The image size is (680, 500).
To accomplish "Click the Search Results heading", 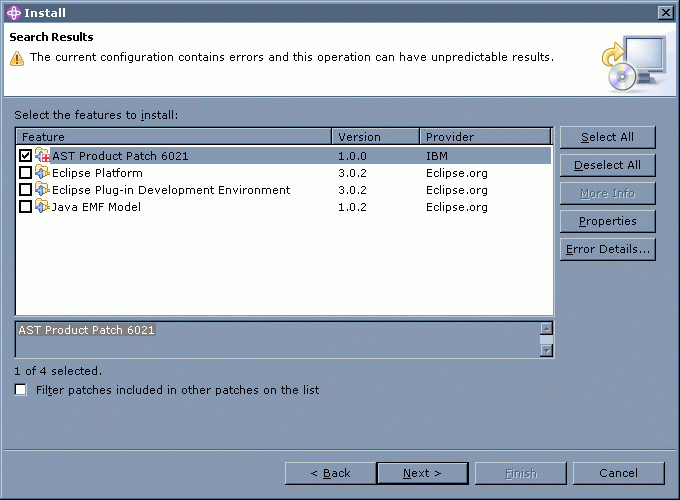I will (51, 37).
